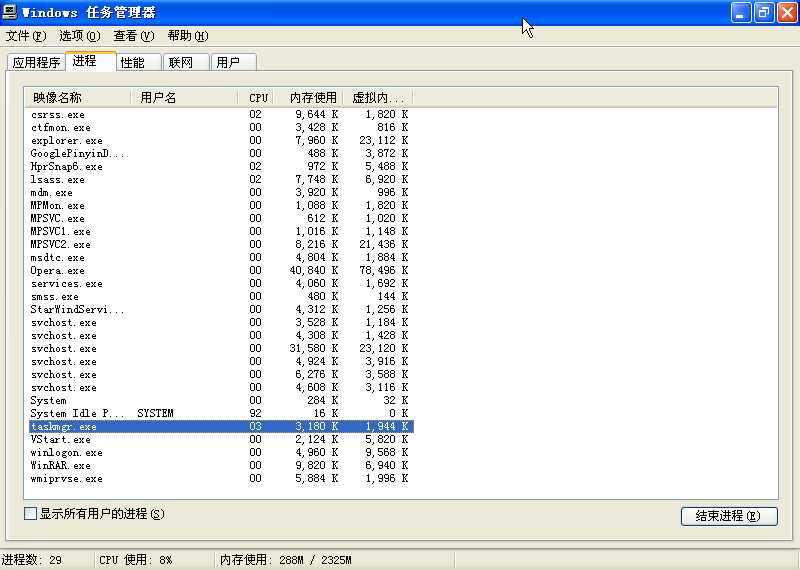Switch to the 性能 tab
Image resolution: width=800 pixels, height=570 pixels.
tap(139, 62)
